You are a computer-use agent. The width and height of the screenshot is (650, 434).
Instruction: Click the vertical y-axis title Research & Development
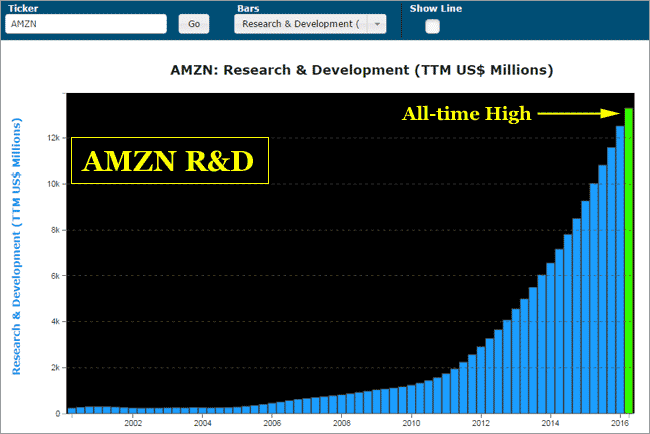17,247
